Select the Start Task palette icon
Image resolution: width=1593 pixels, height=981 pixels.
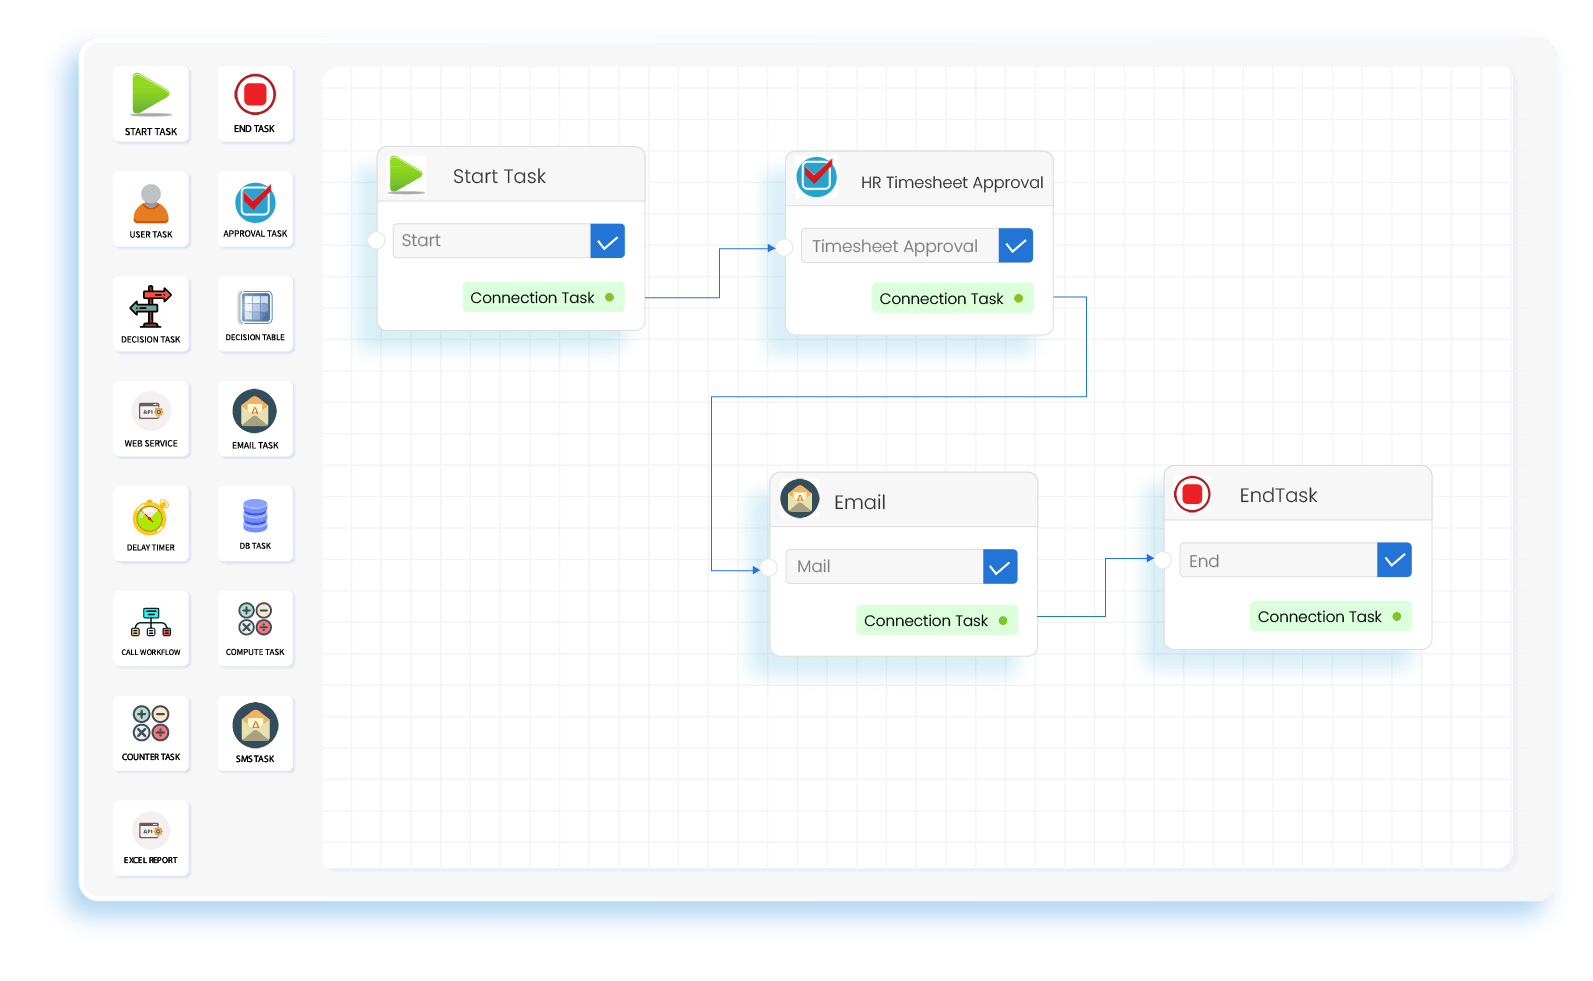pos(151,96)
